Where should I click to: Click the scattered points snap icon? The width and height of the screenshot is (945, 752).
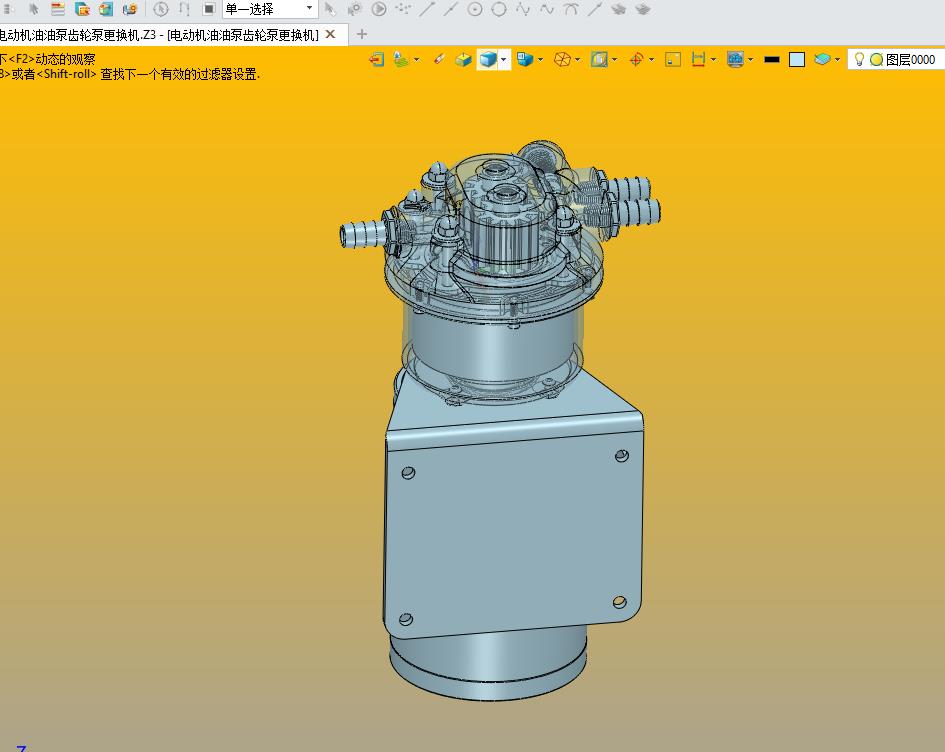point(403,9)
